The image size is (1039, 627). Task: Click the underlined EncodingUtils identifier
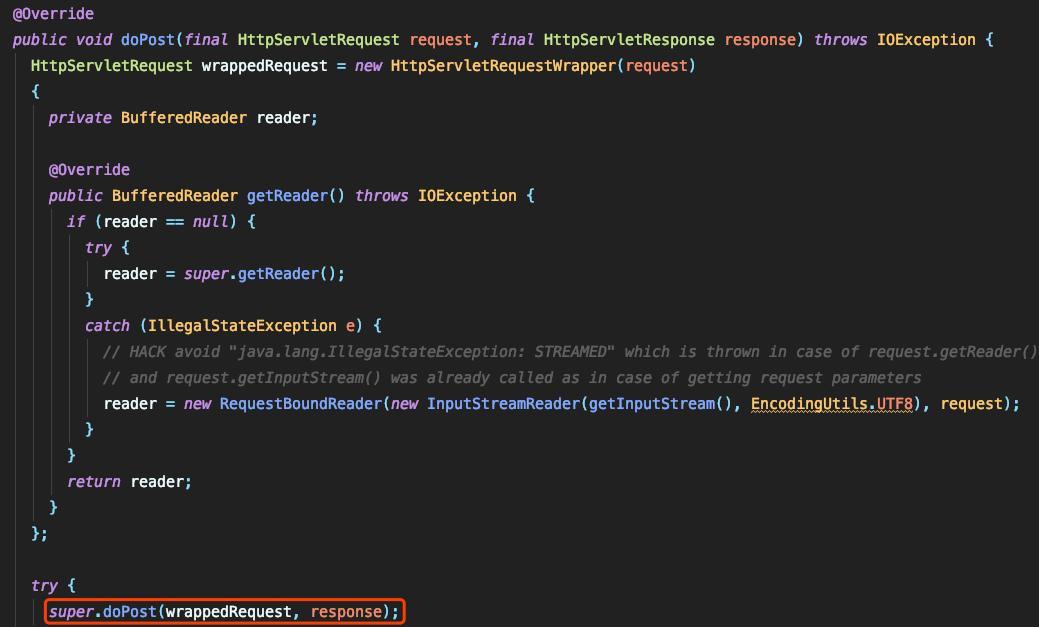click(x=809, y=404)
